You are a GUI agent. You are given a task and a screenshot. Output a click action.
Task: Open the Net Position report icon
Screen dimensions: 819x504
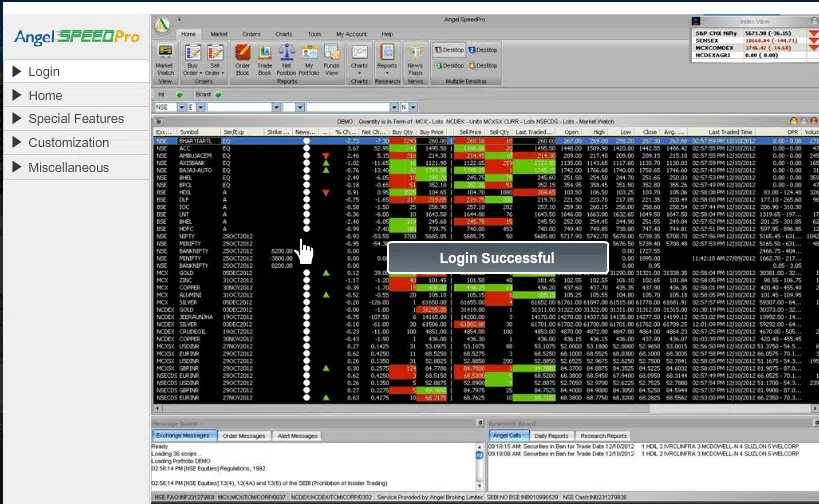click(286, 60)
